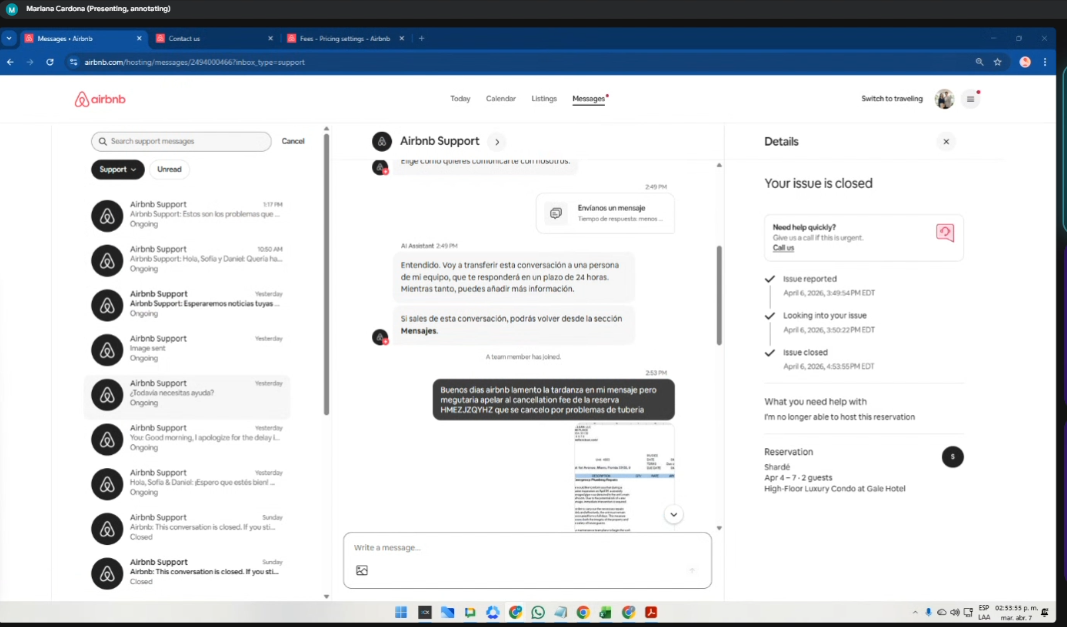
Task: Close the Contact us tab
Action: 270,39
